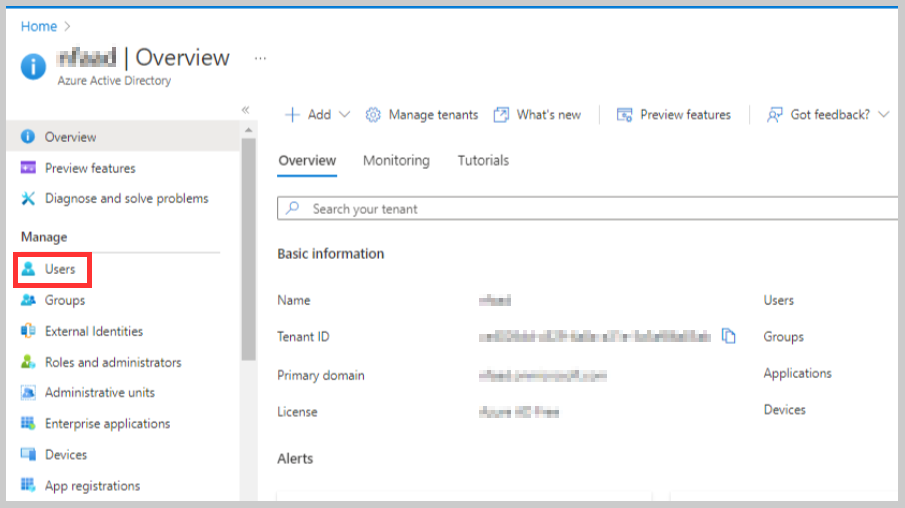Switch to the Monitoring tab
This screenshot has width=905, height=508.
coord(397,160)
